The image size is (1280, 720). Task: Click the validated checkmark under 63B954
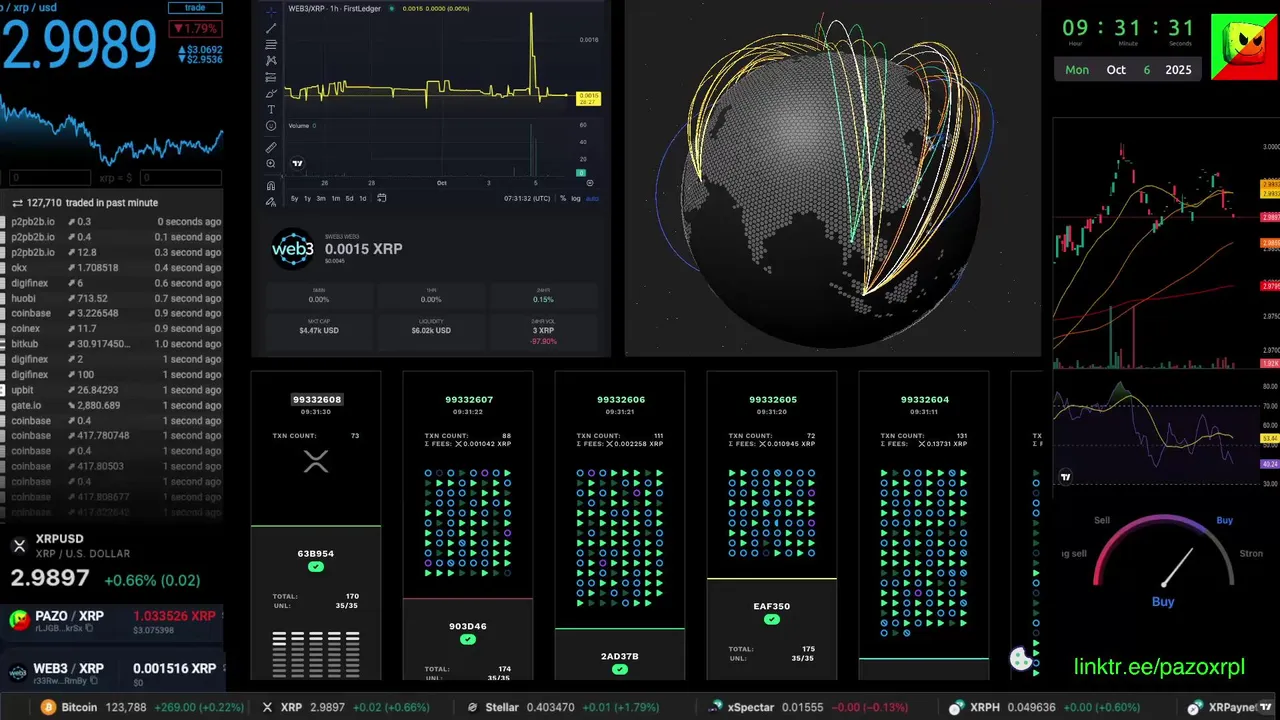tap(316, 567)
